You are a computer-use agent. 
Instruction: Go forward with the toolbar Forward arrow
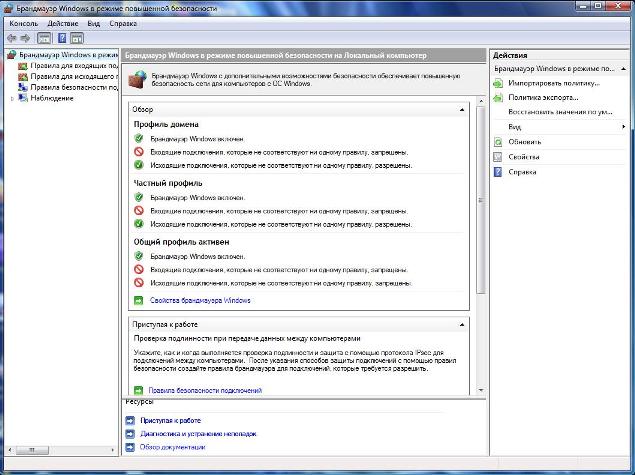click(x=25, y=38)
